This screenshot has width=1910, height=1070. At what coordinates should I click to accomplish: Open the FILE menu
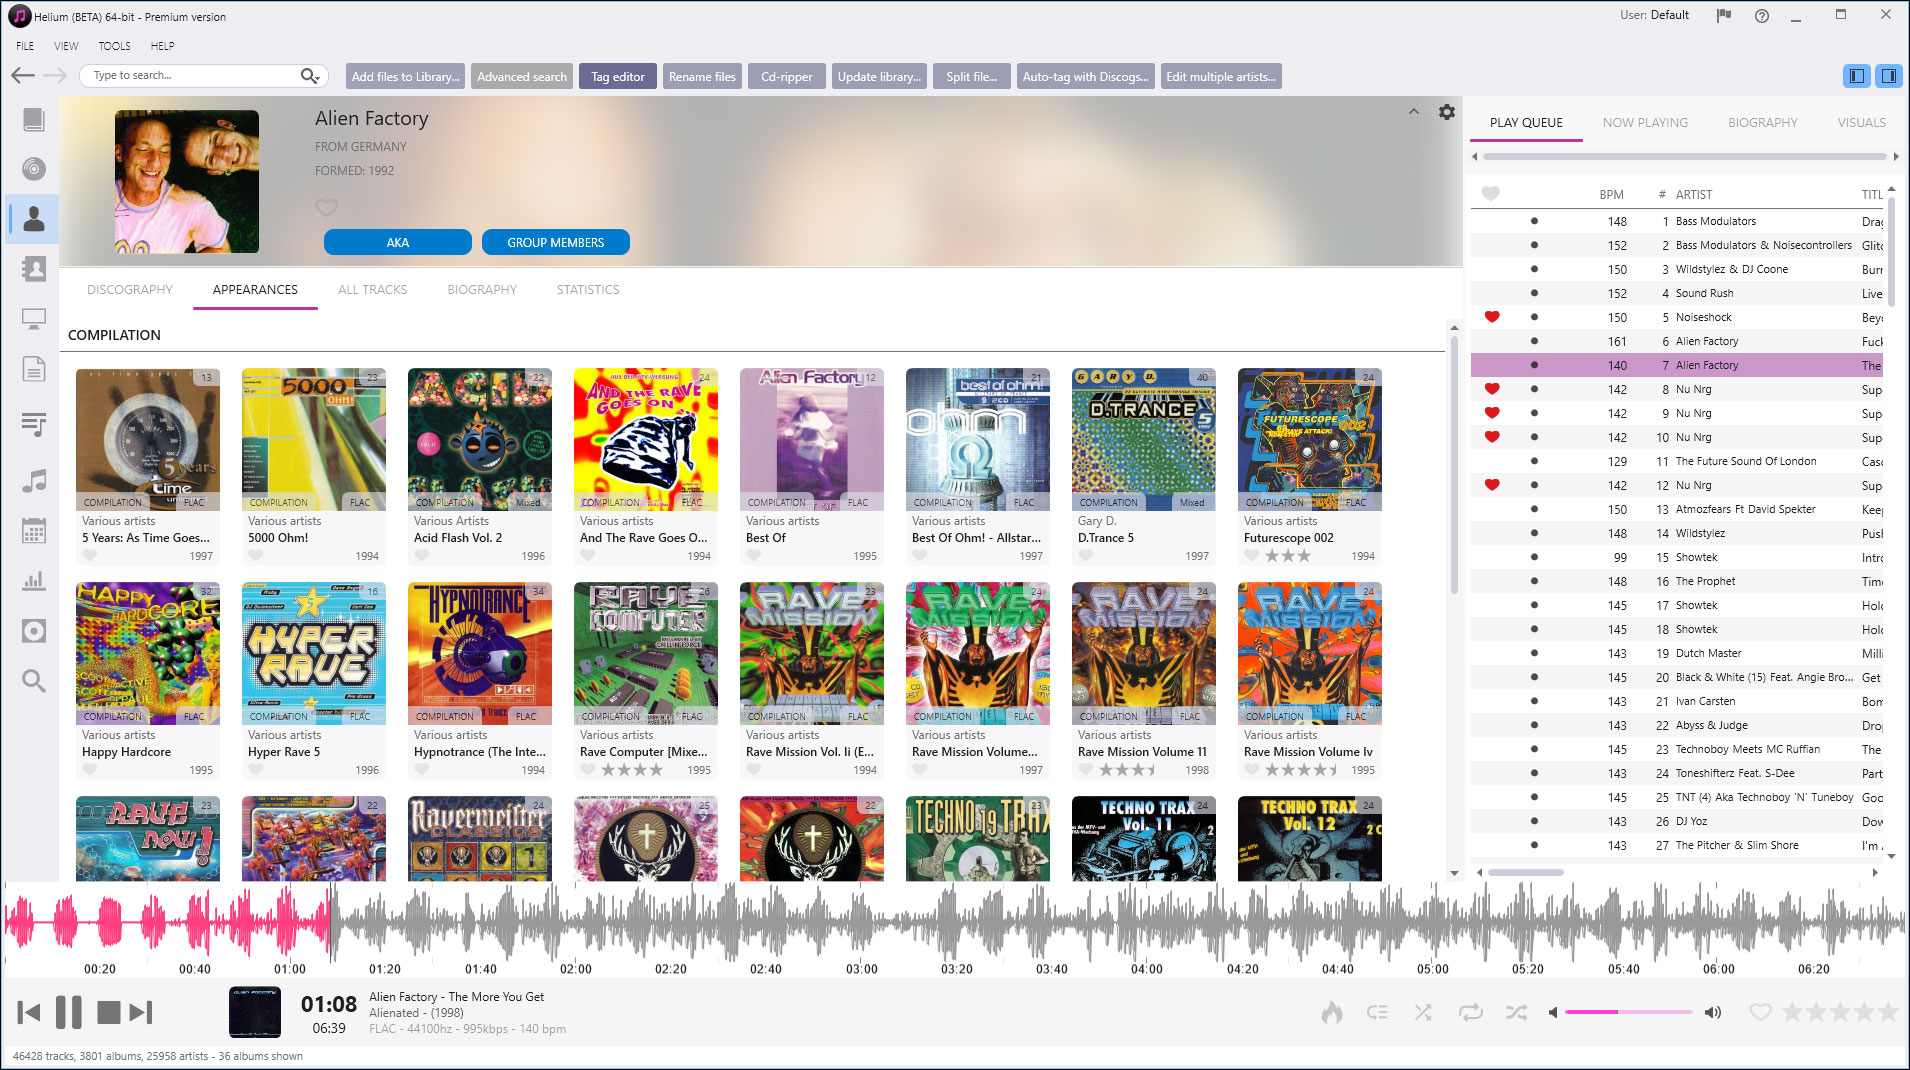[25, 46]
